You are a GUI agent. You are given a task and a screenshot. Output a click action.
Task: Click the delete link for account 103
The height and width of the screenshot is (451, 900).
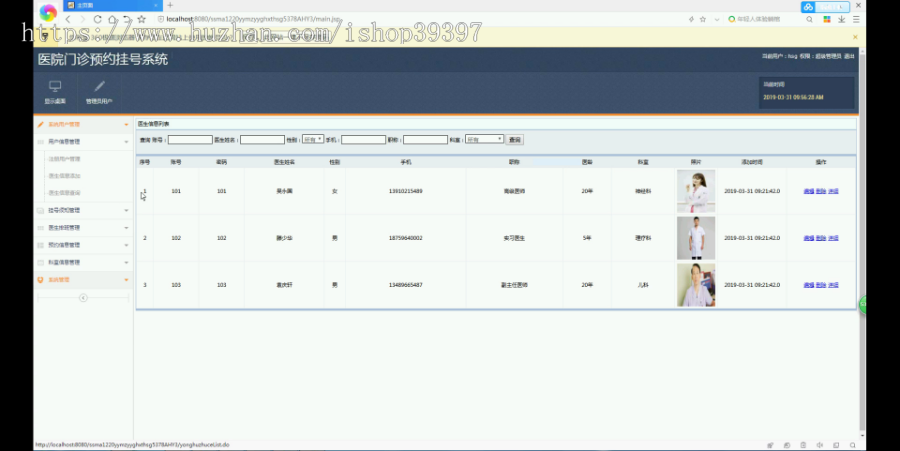821,285
